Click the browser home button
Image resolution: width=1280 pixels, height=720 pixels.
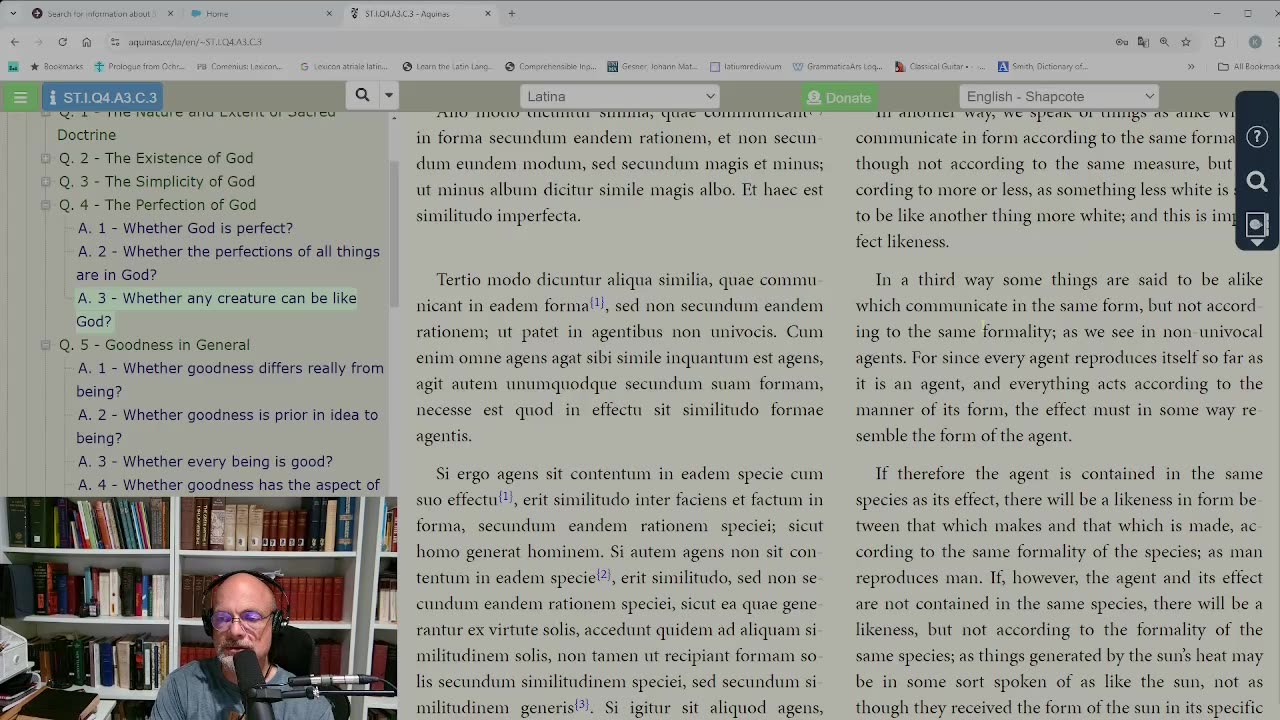point(87,42)
